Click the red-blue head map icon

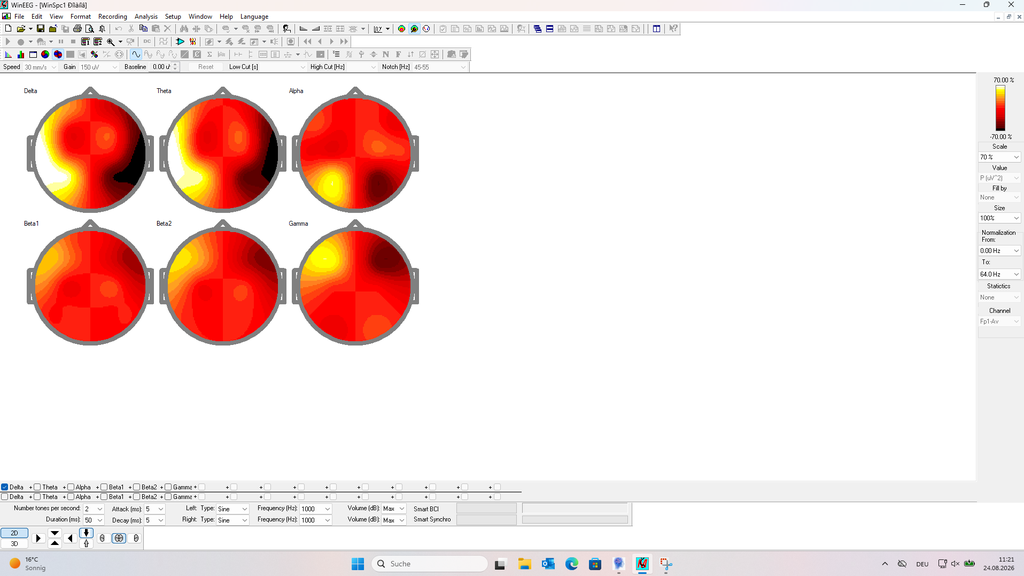coord(57,54)
